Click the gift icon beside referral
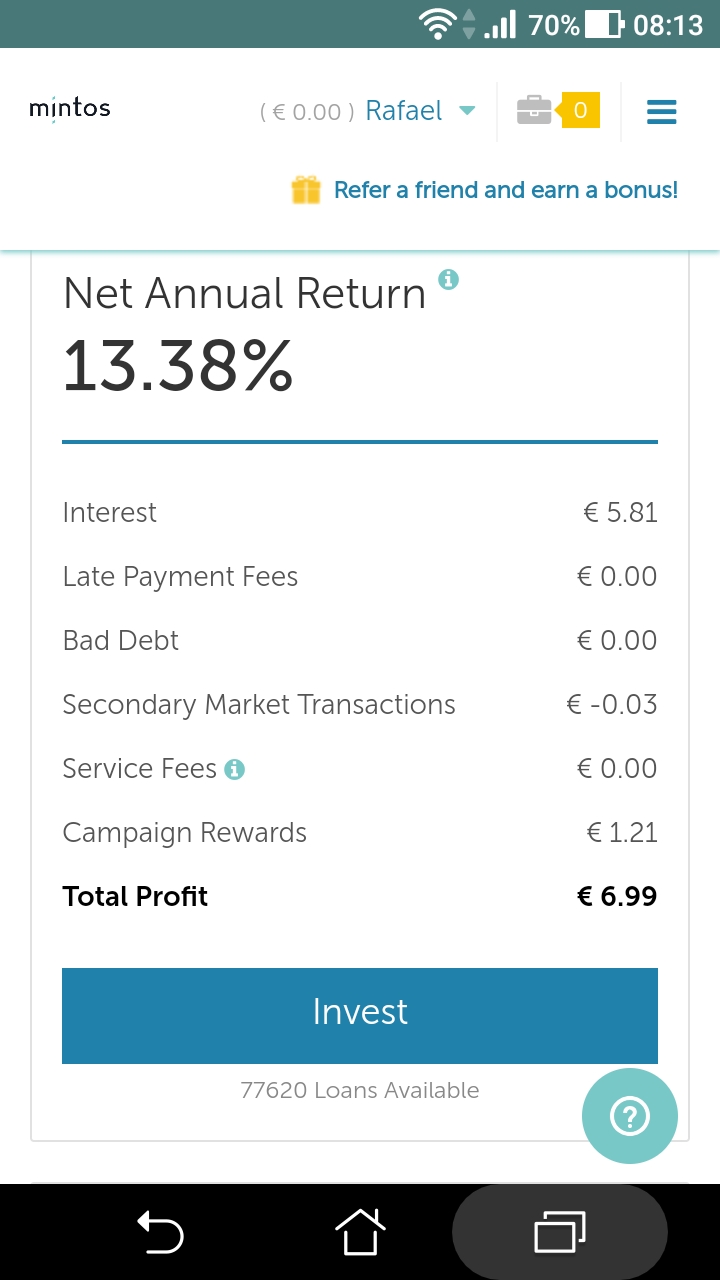 306,190
